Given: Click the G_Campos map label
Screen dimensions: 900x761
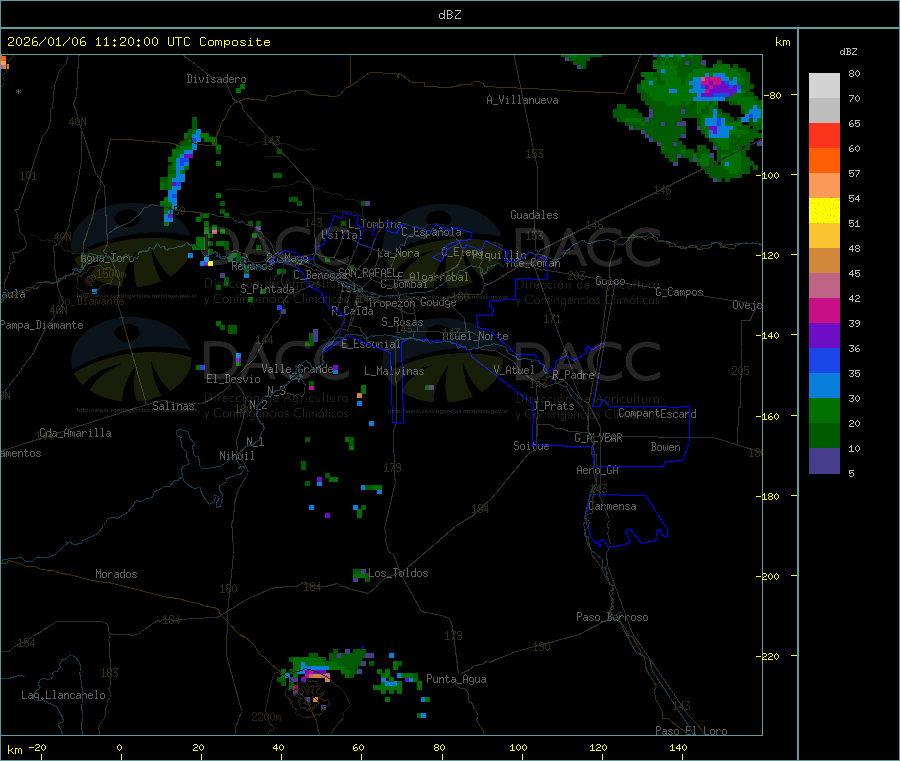Looking at the screenshot, I should 680,292.
